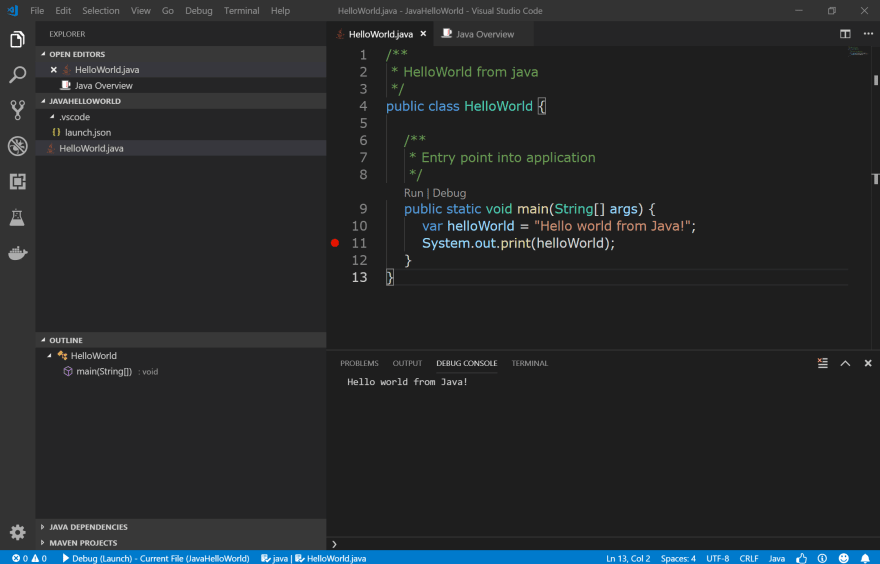Open the Docker view in activity bar
The height and width of the screenshot is (564, 880).
click(x=17, y=253)
